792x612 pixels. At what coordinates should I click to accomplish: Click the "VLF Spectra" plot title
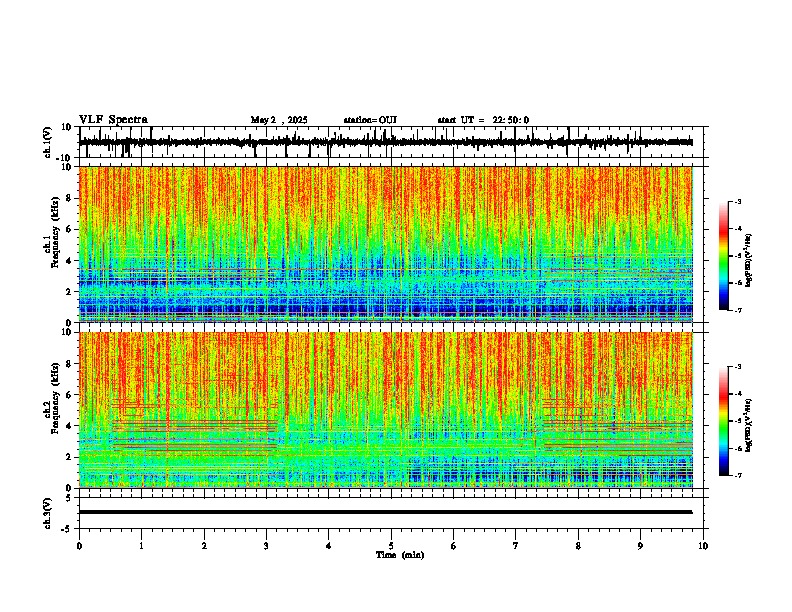click(113, 120)
